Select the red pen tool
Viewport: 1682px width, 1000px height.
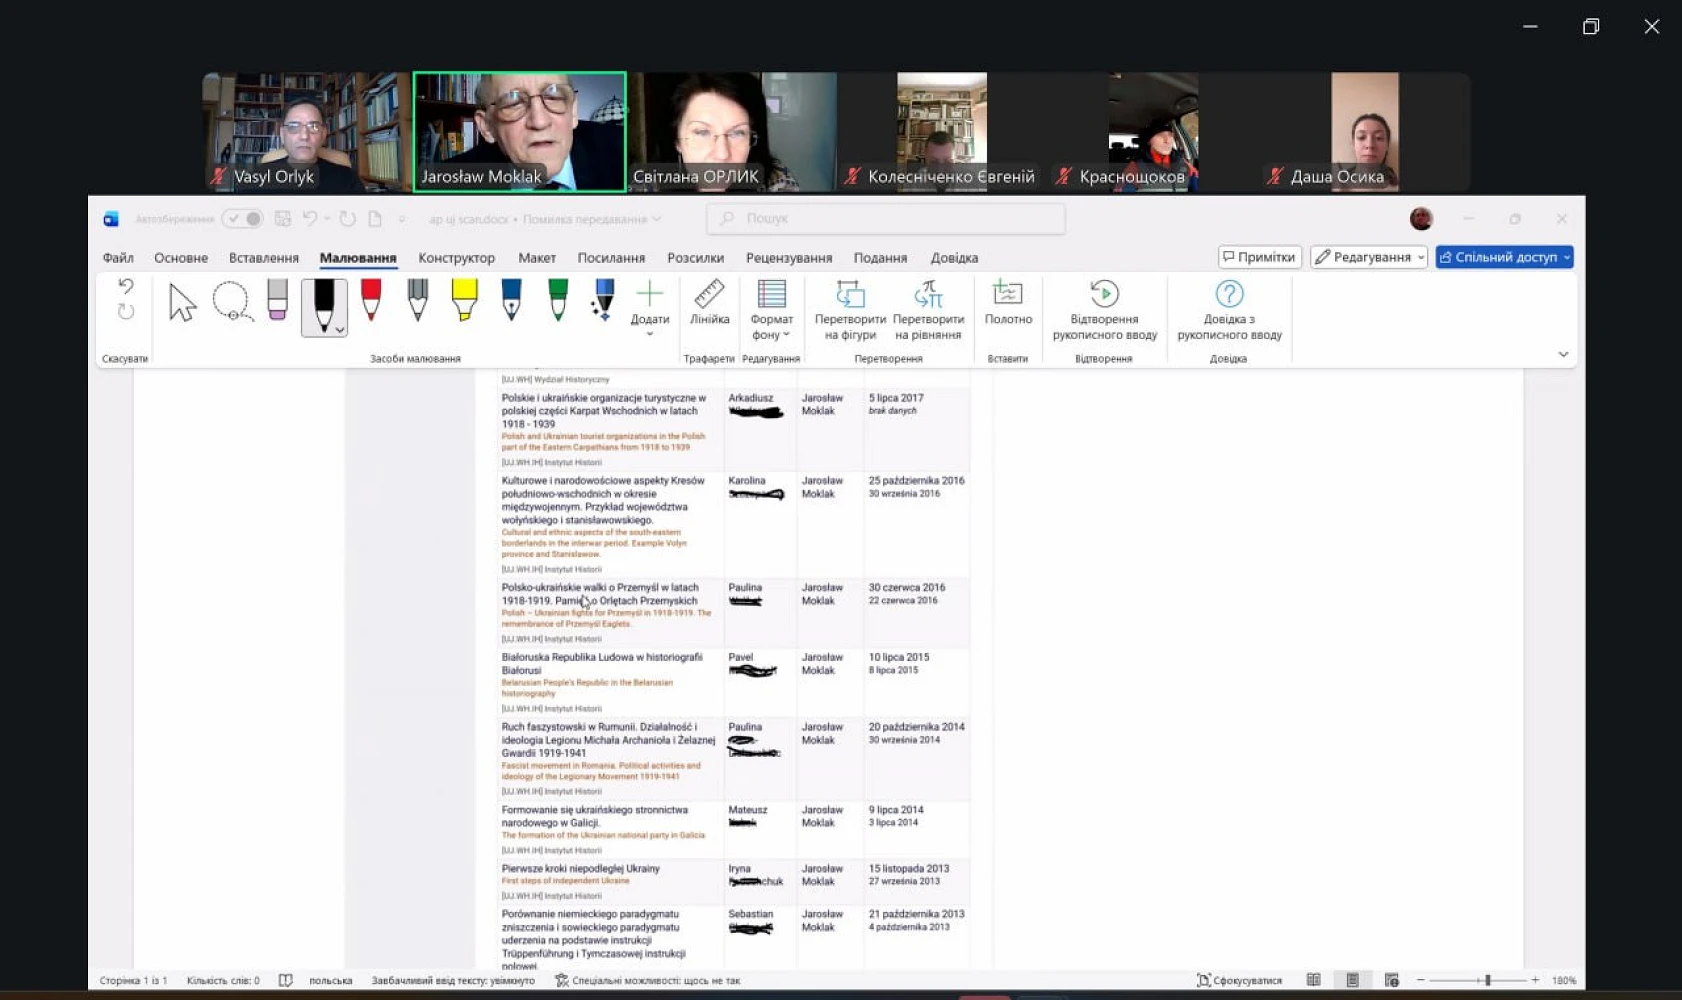point(371,300)
